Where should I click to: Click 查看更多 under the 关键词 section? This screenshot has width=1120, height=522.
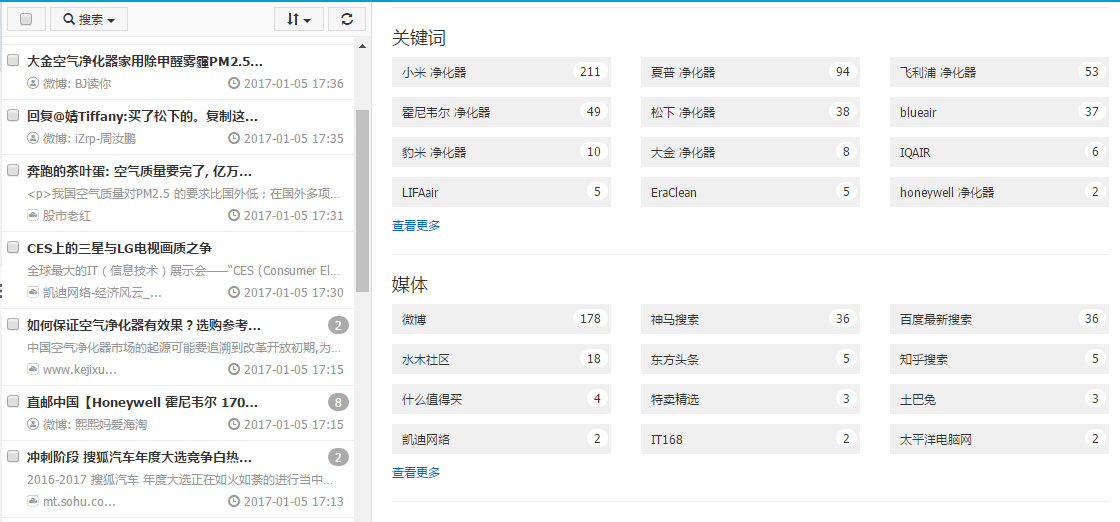(416, 226)
